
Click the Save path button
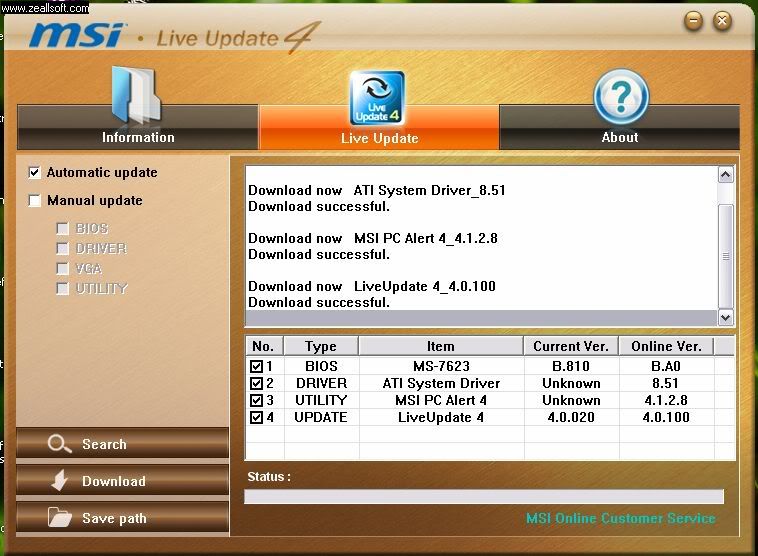122,518
